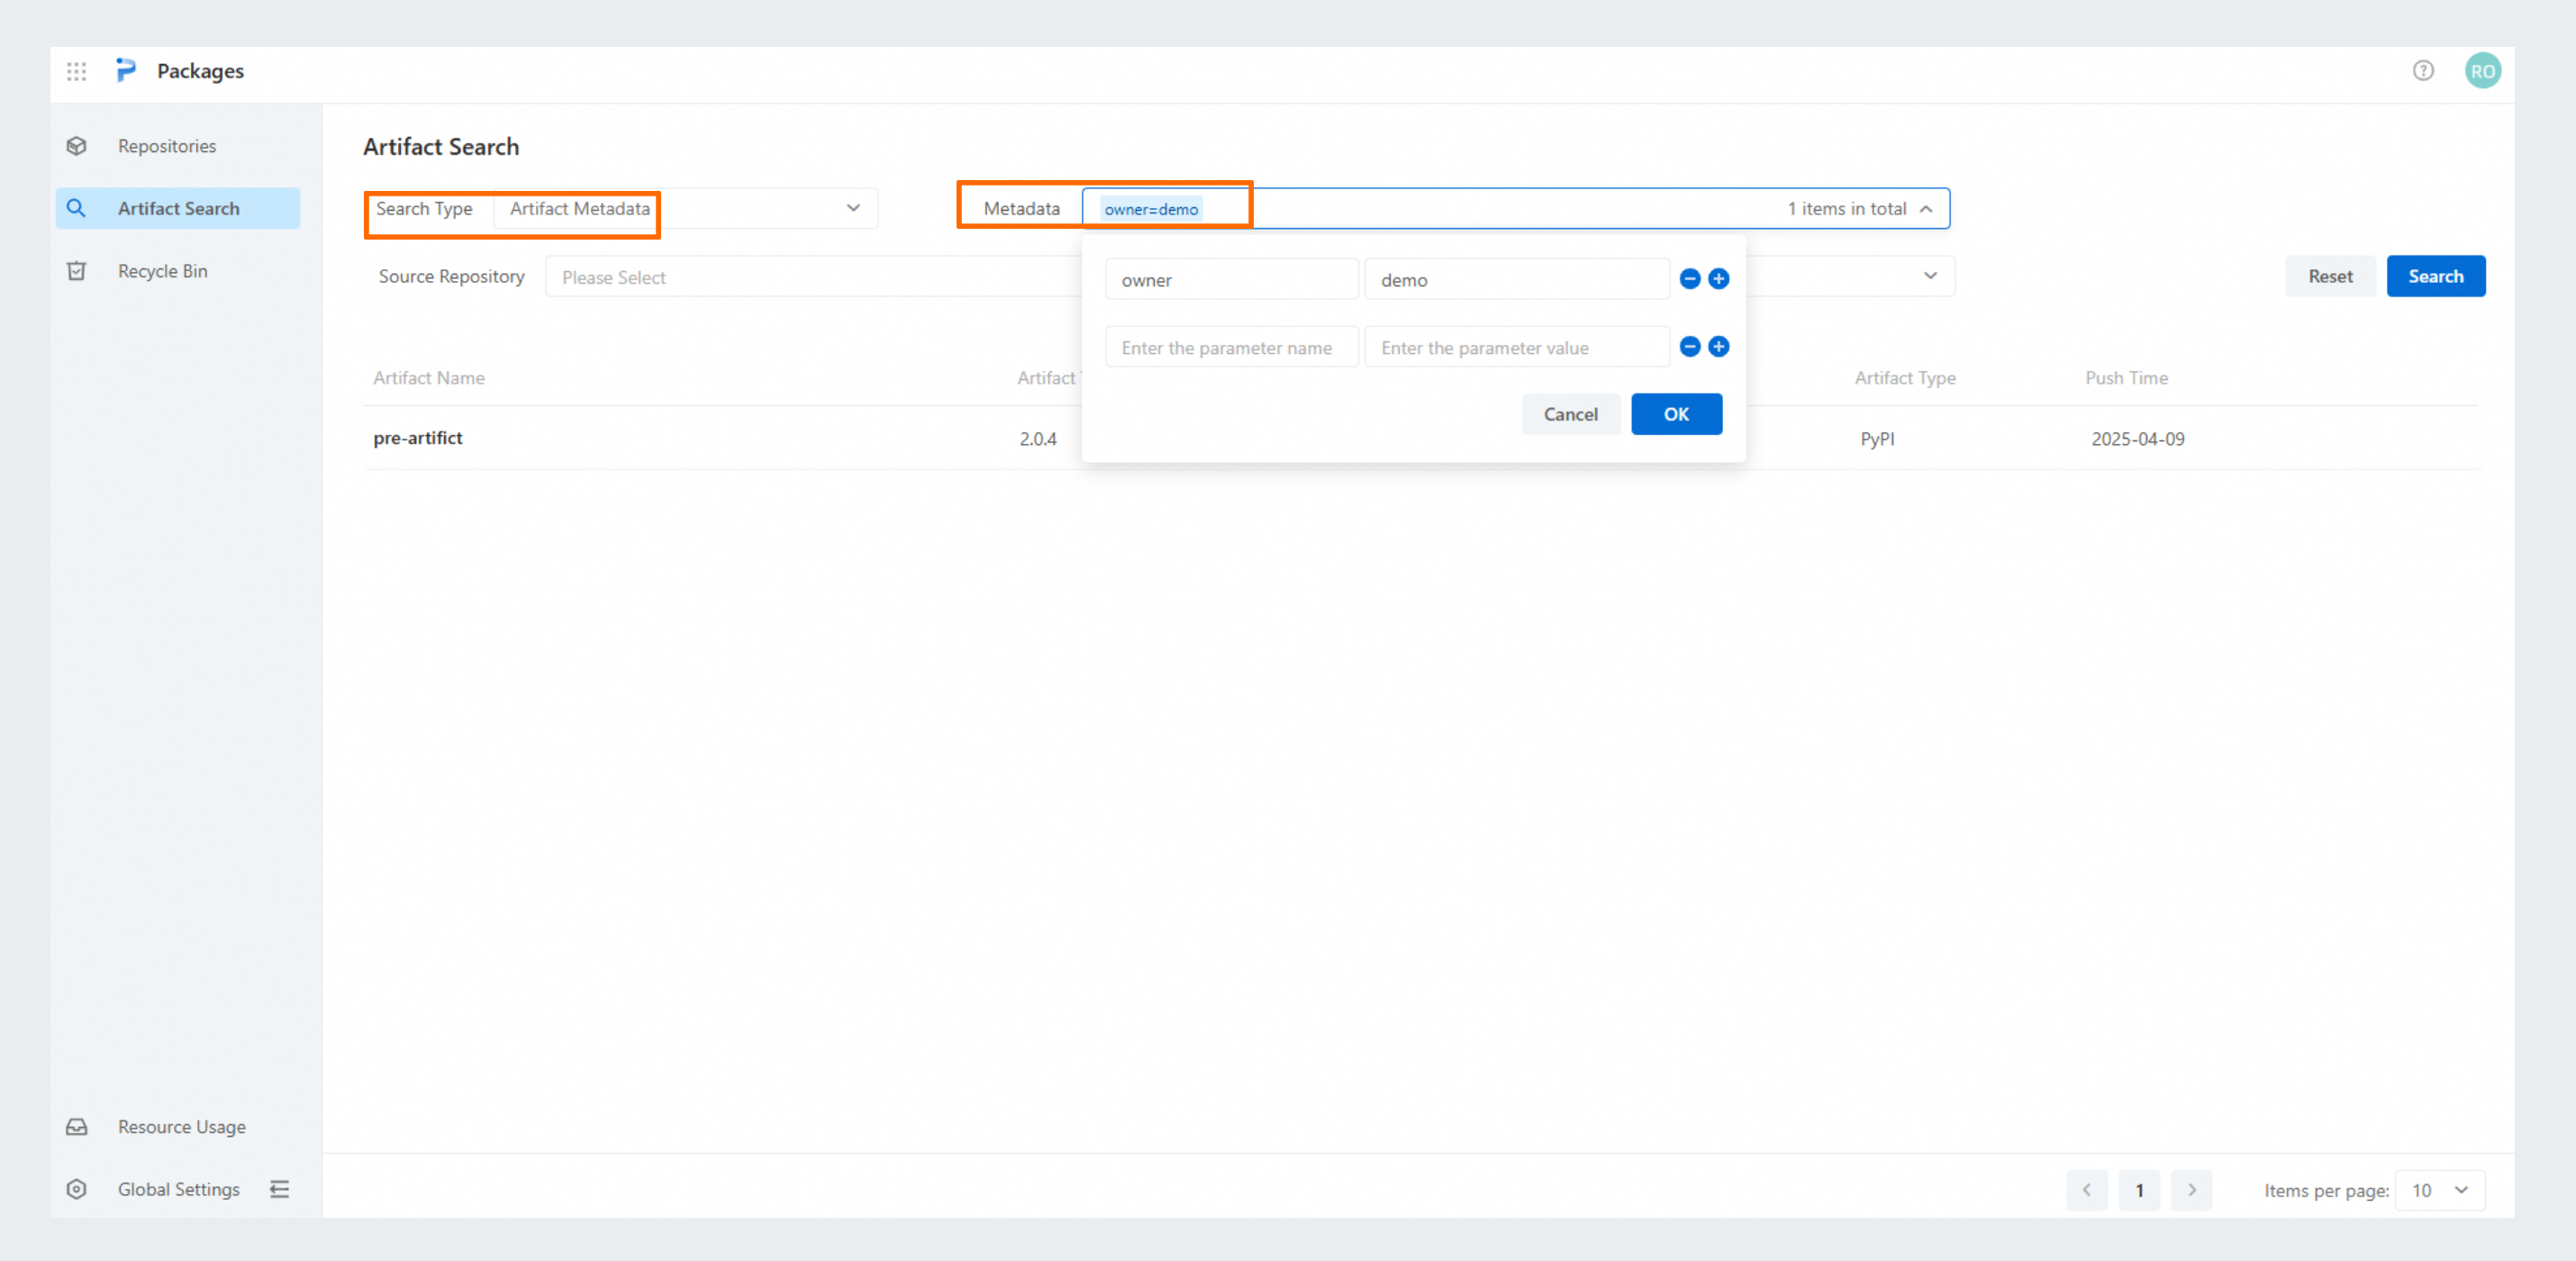Screen dimensions: 2576x1261
Task: Click the Enter the parameter name field
Action: point(1230,348)
